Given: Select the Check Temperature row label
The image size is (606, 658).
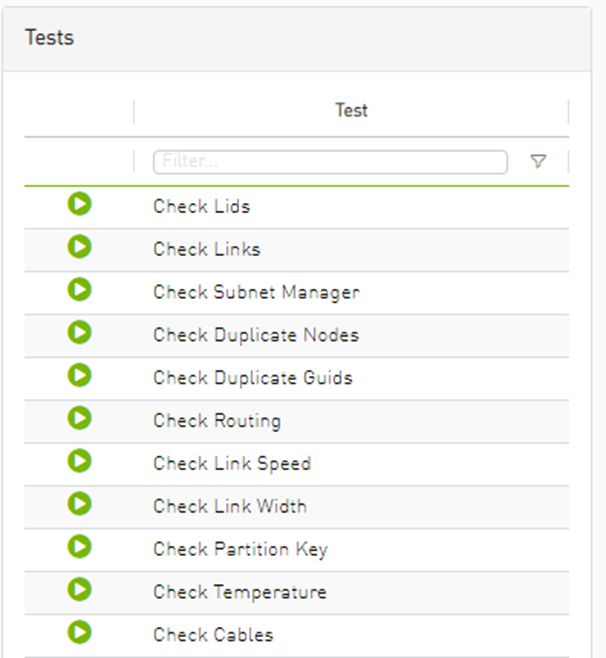Looking at the screenshot, I should [240, 592].
